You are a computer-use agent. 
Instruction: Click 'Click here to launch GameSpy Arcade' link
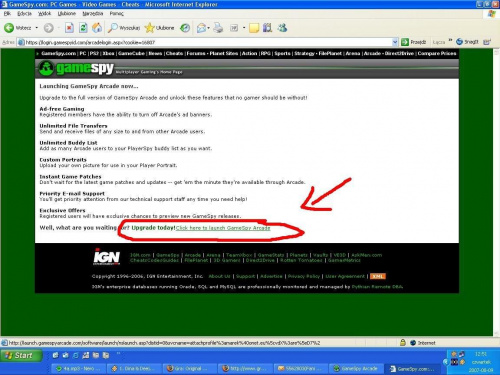pos(223,228)
